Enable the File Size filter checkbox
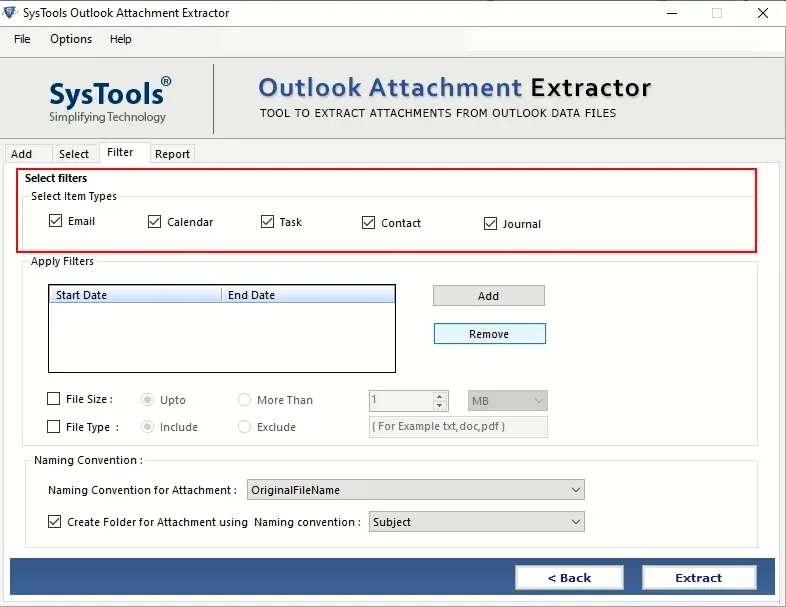 (x=54, y=399)
